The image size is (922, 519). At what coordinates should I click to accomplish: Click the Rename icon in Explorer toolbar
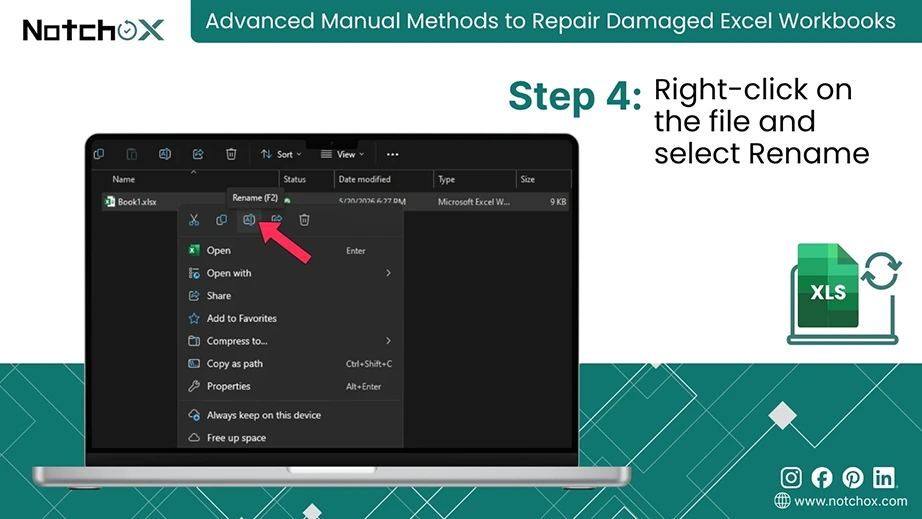[x=165, y=154]
